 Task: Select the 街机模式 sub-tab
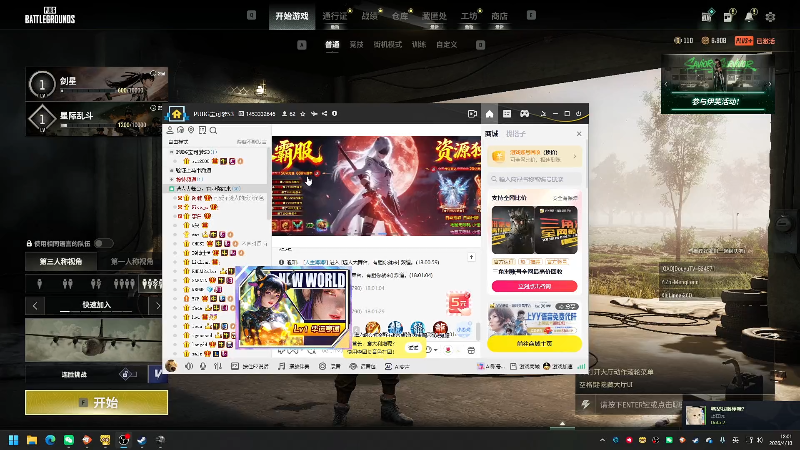pos(387,45)
